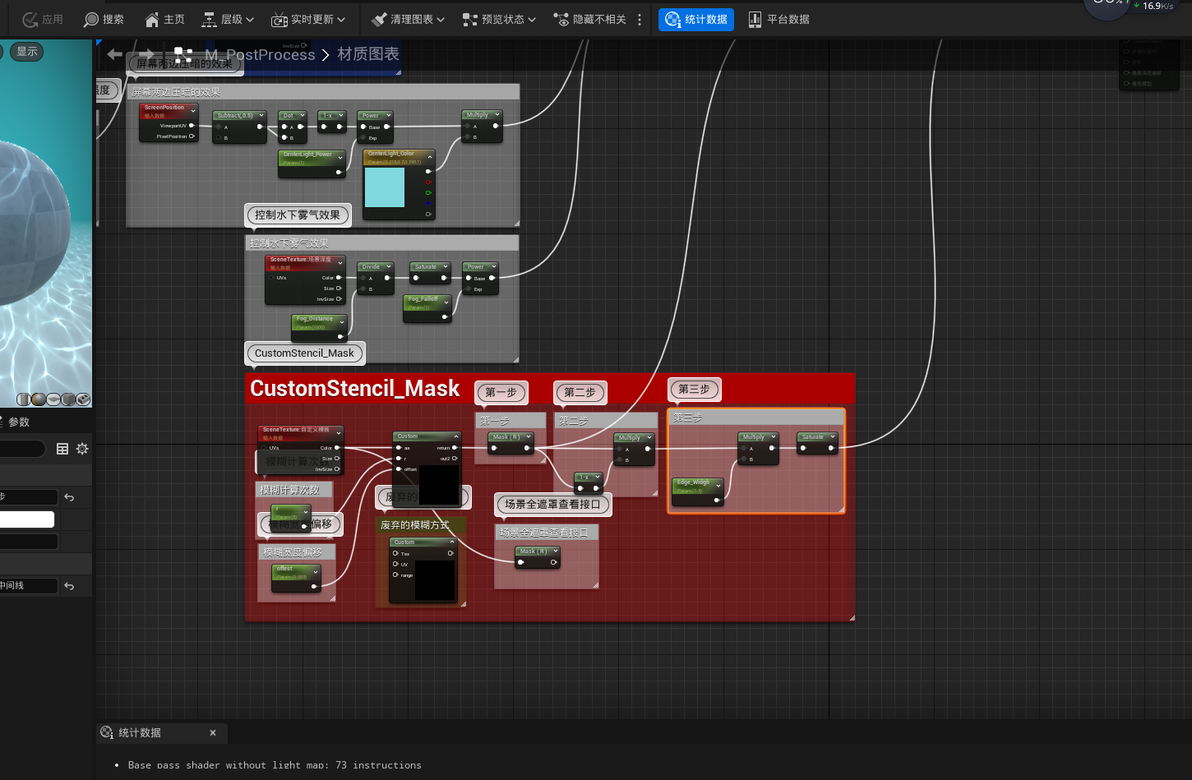Switch to the 参数 (Parameters) tab
This screenshot has height=780, width=1192.
[17, 422]
